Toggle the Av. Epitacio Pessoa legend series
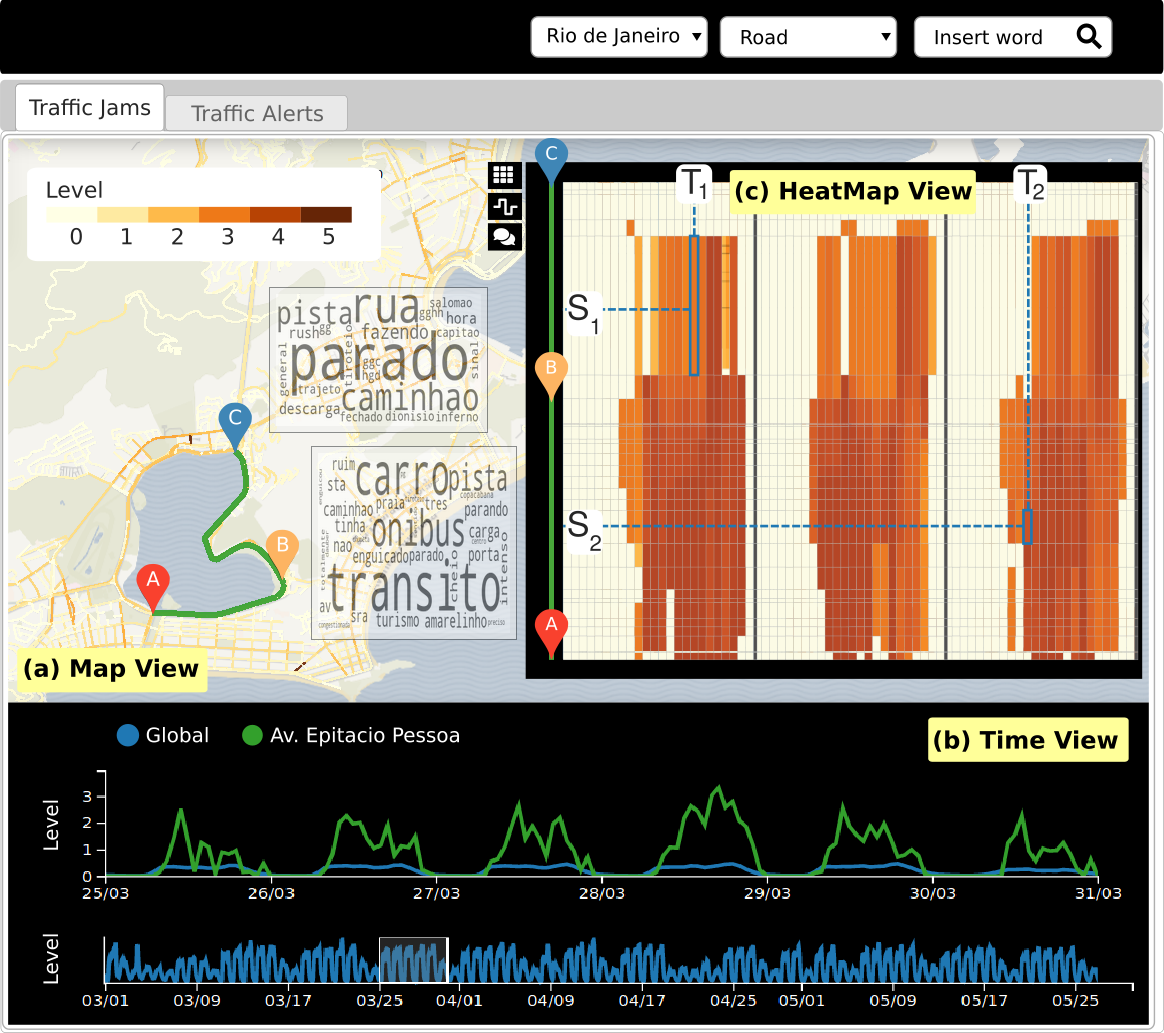This screenshot has width=1164, height=1033. pos(254,736)
